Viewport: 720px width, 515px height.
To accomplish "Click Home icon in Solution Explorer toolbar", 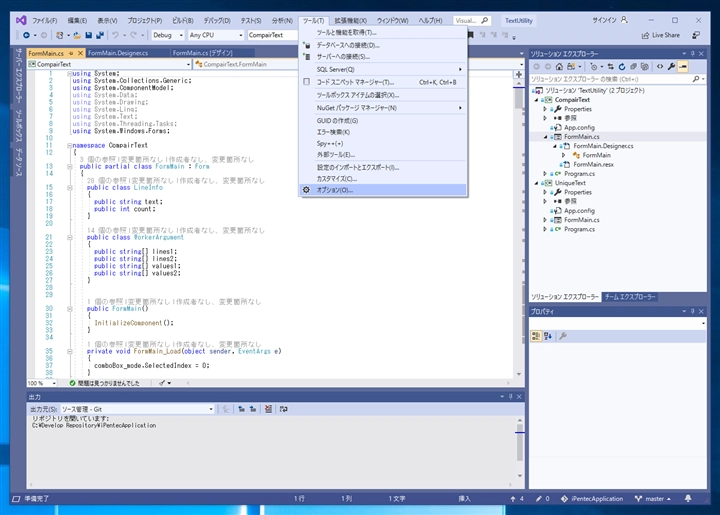I will click(559, 67).
